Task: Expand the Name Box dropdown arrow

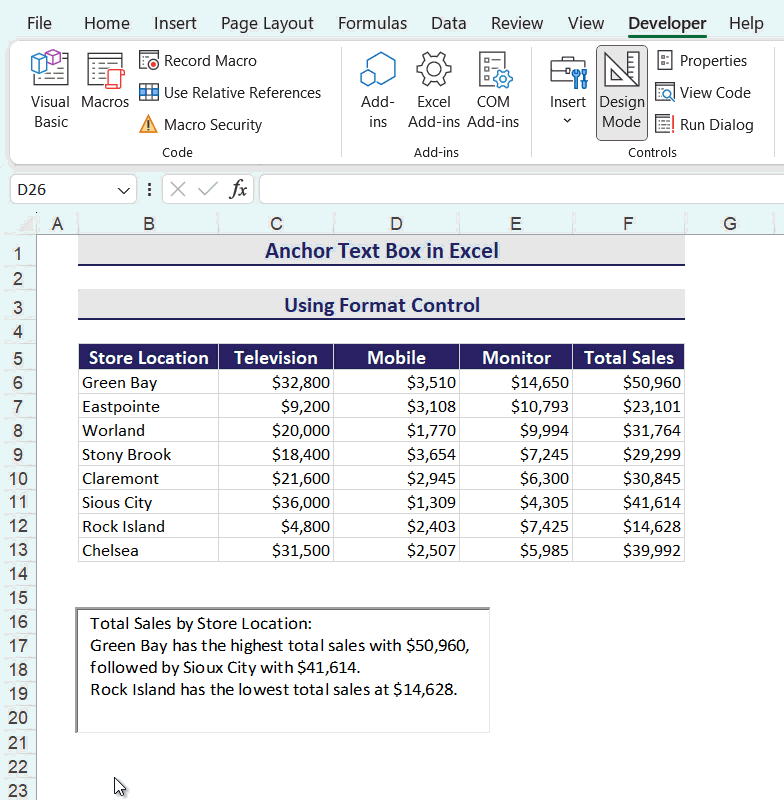Action: [123, 190]
